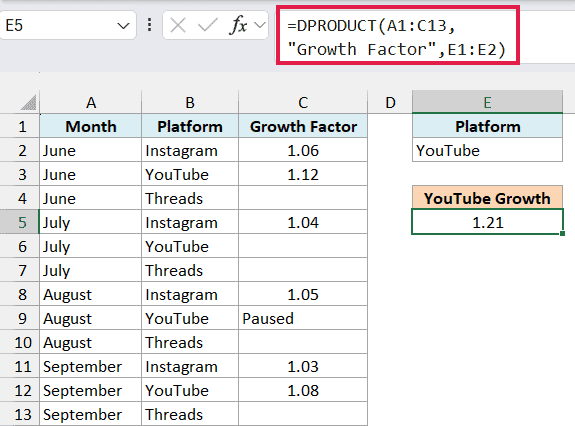This screenshot has height=426, width=575.
Task: Click the Month header cell
Action: click(x=91, y=126)
